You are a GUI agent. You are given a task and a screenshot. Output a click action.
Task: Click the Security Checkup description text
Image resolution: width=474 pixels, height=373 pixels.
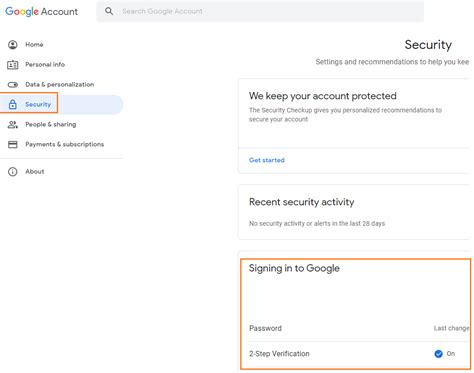click(x=345, y=115)
